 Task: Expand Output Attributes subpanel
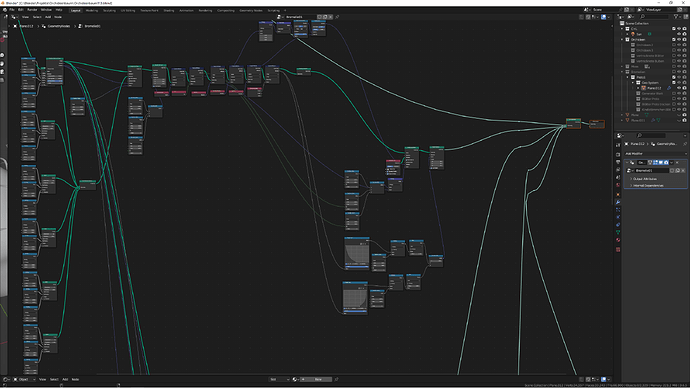[644, 179]
